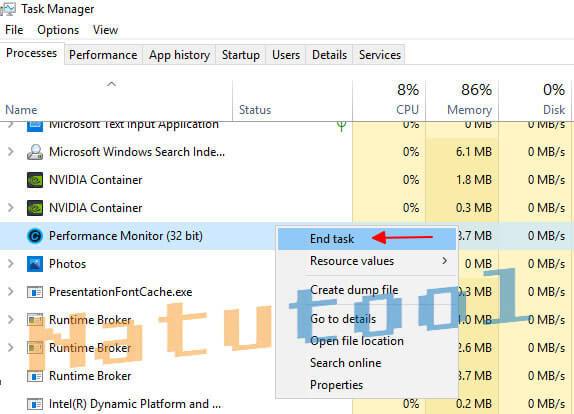Click the Microsoft Text Input Application icon
Image resolution: width=574 pixels, height=414 pixels.
click(35, 126)
